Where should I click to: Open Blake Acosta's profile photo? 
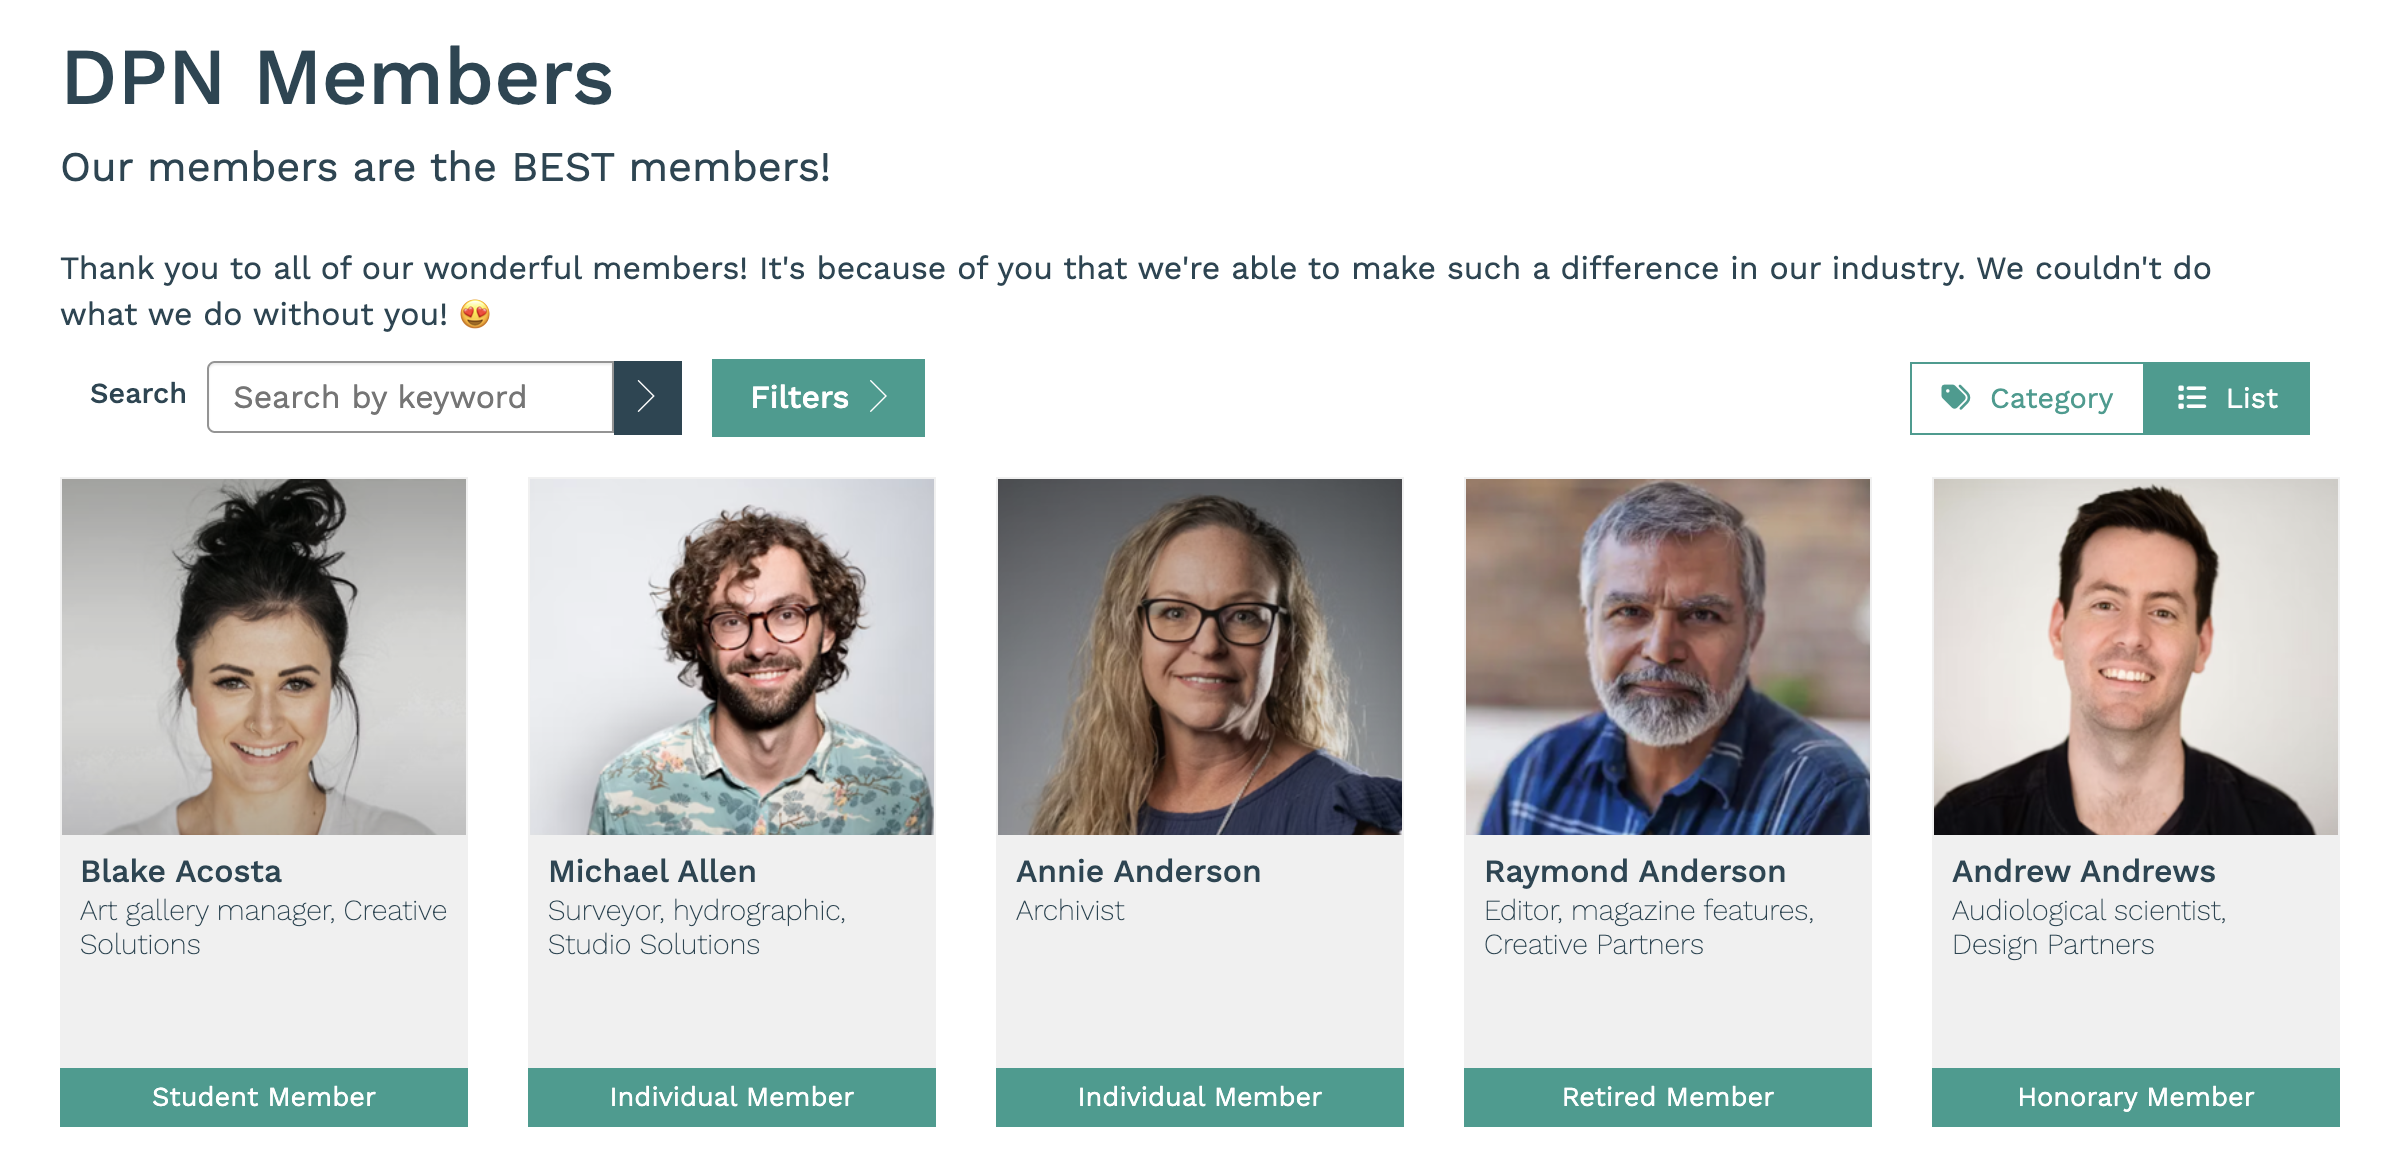pyautogui.click(x=264, y=657)
